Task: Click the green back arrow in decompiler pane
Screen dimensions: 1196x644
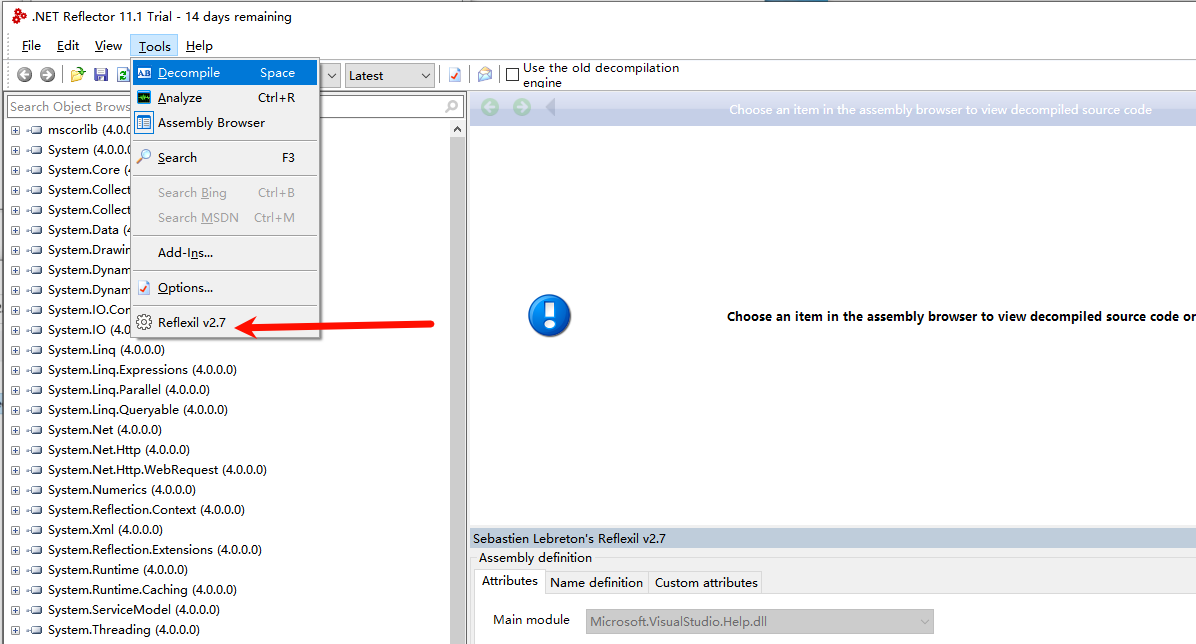Action: click(490, 108)
